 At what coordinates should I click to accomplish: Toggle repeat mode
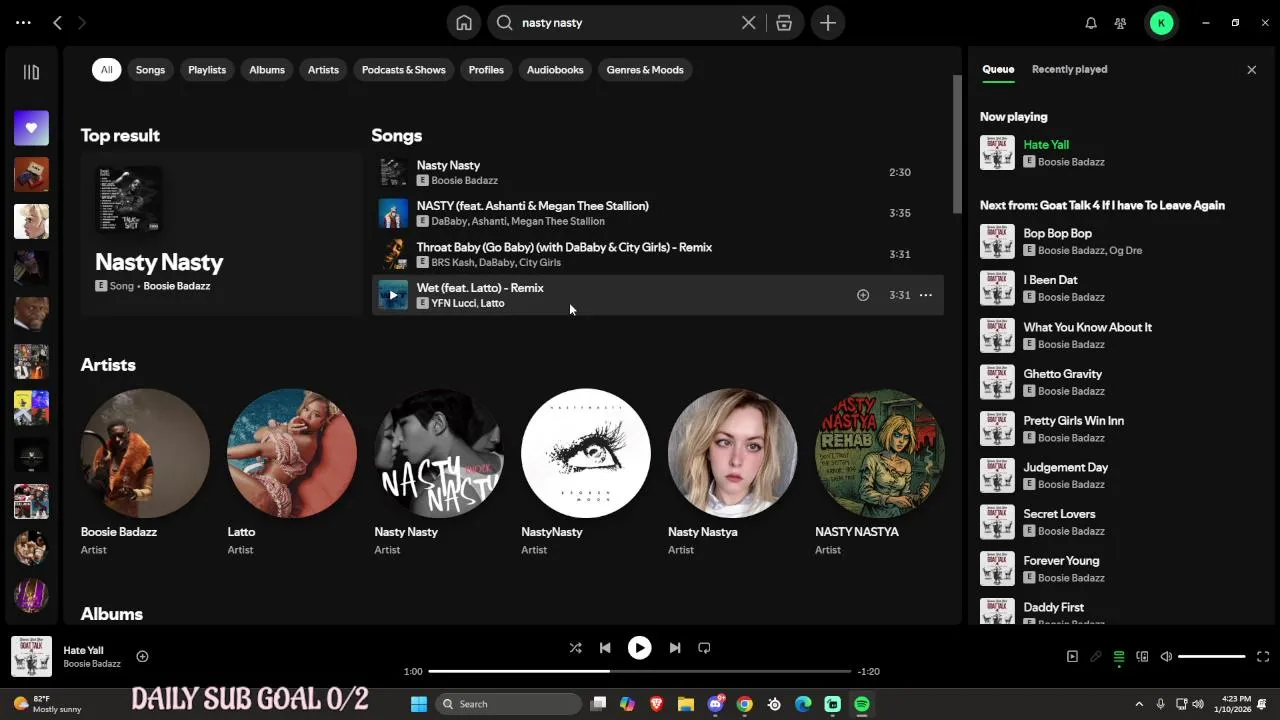point(704,648)
